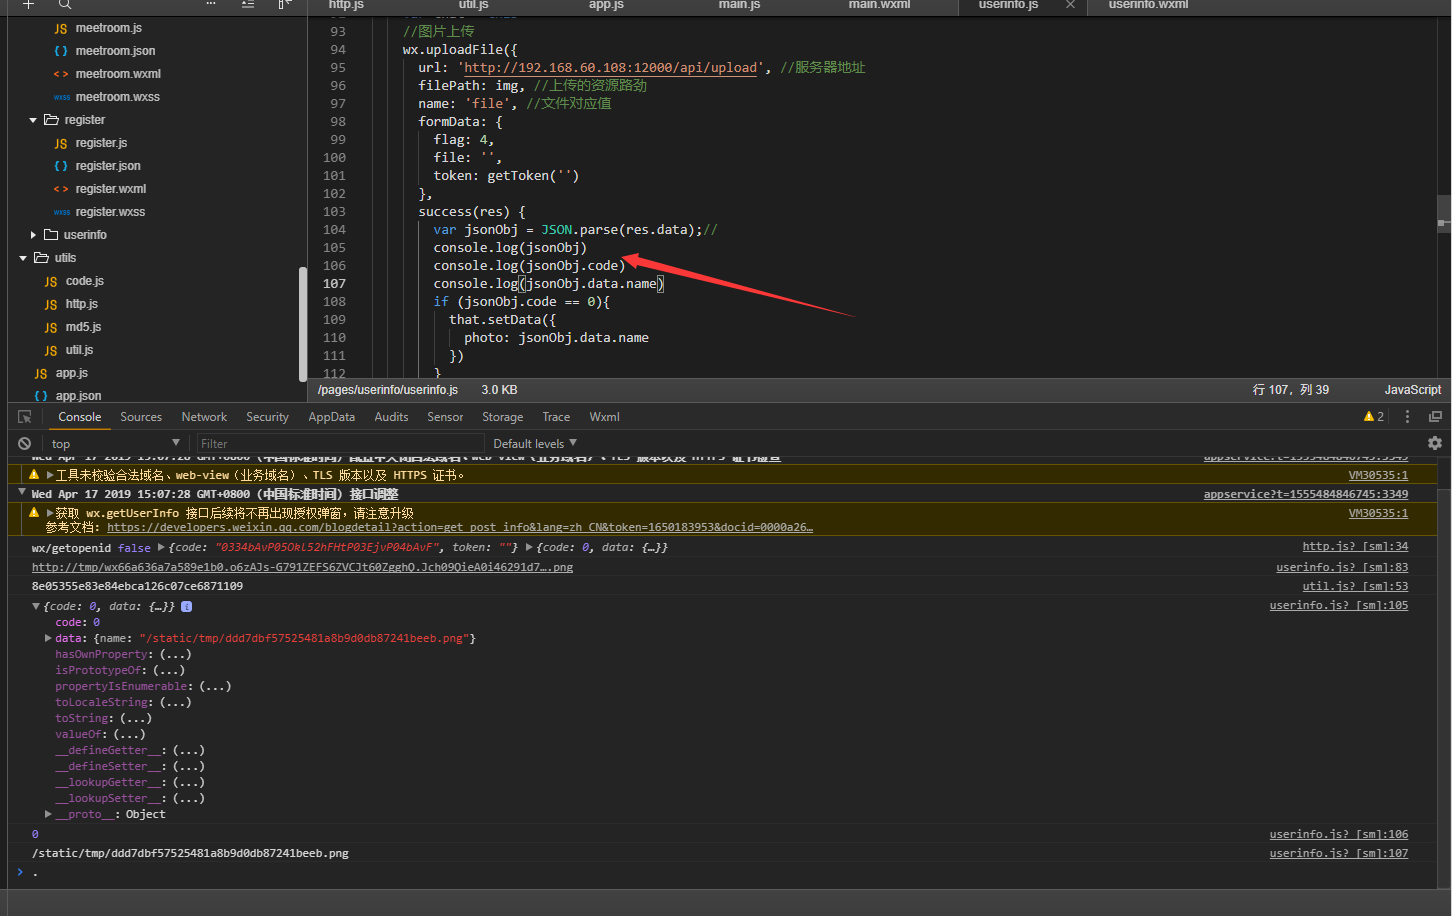
Task: Click the warning count badge showing 2
Action: [x=1374, y=417]
